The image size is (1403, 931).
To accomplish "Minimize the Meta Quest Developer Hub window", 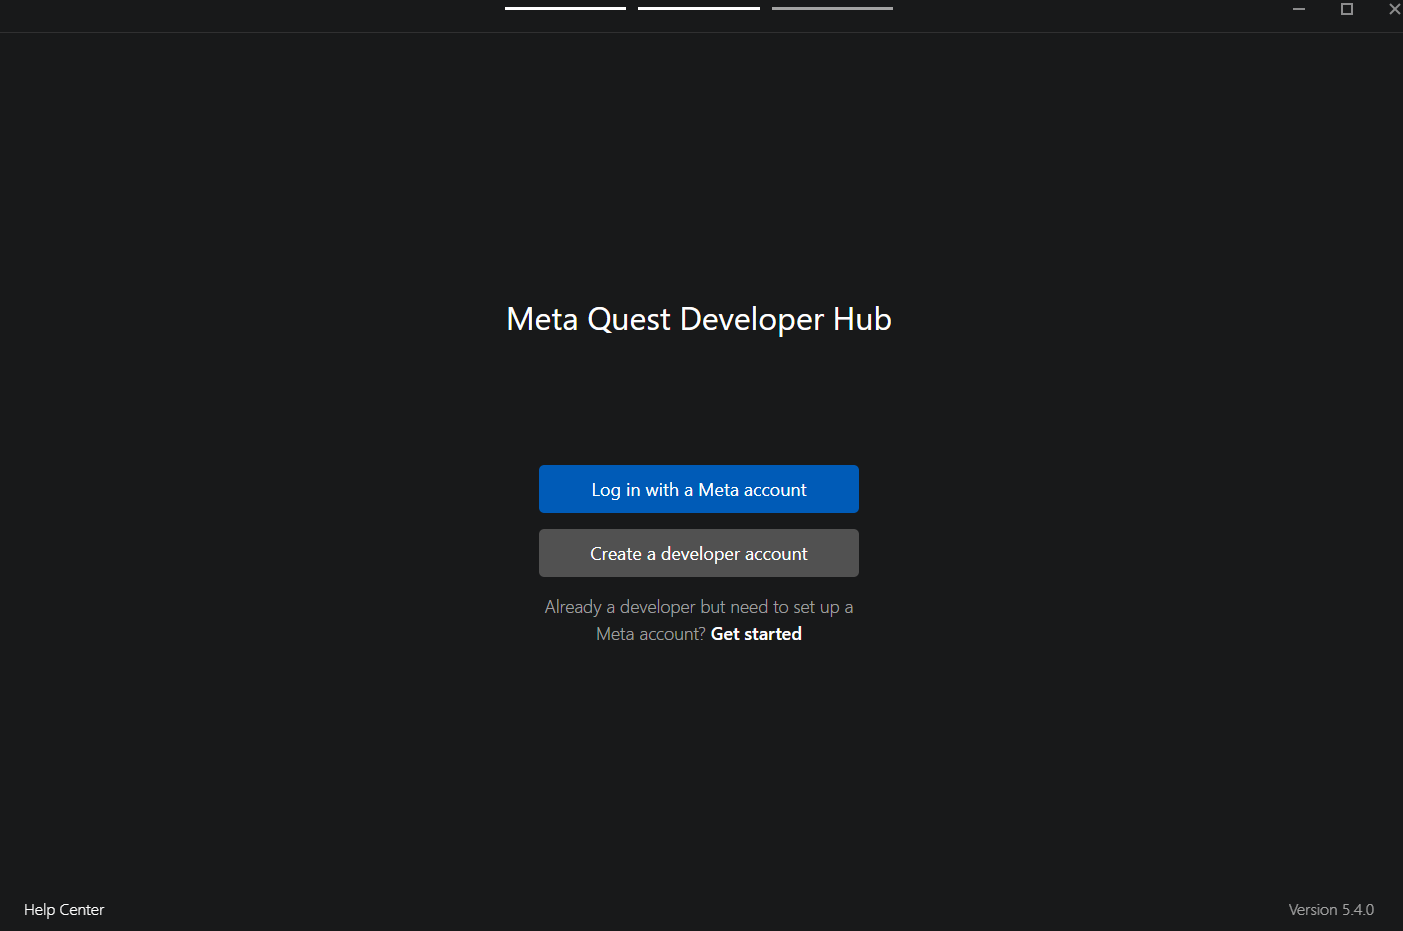I will [x=1298, y=9].
